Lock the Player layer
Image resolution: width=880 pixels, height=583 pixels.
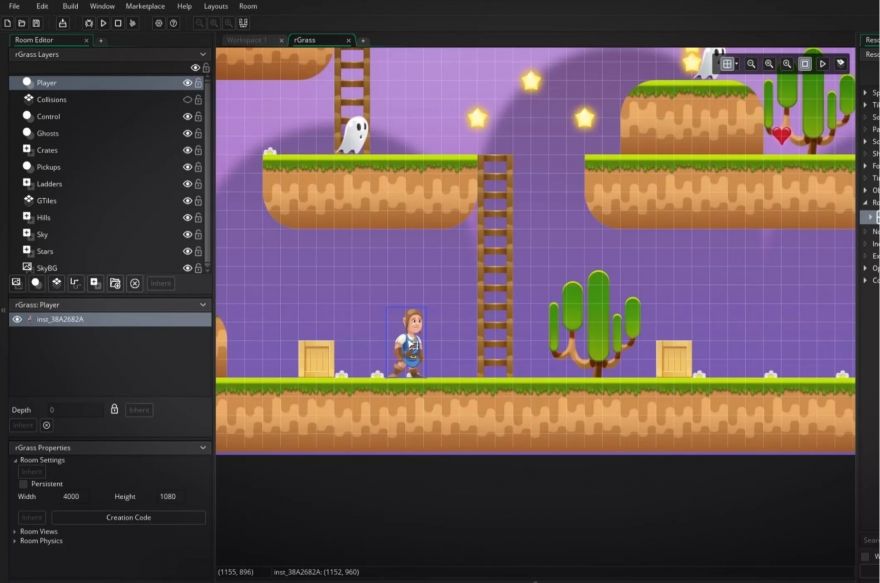198,83
